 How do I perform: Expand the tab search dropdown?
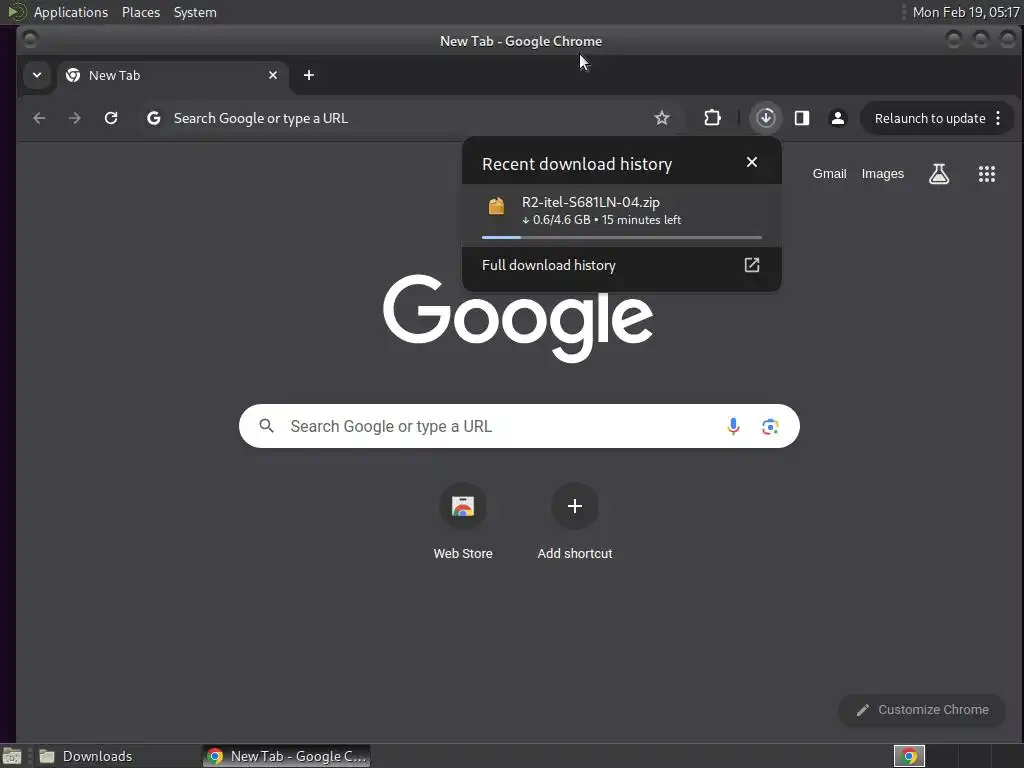37,75
